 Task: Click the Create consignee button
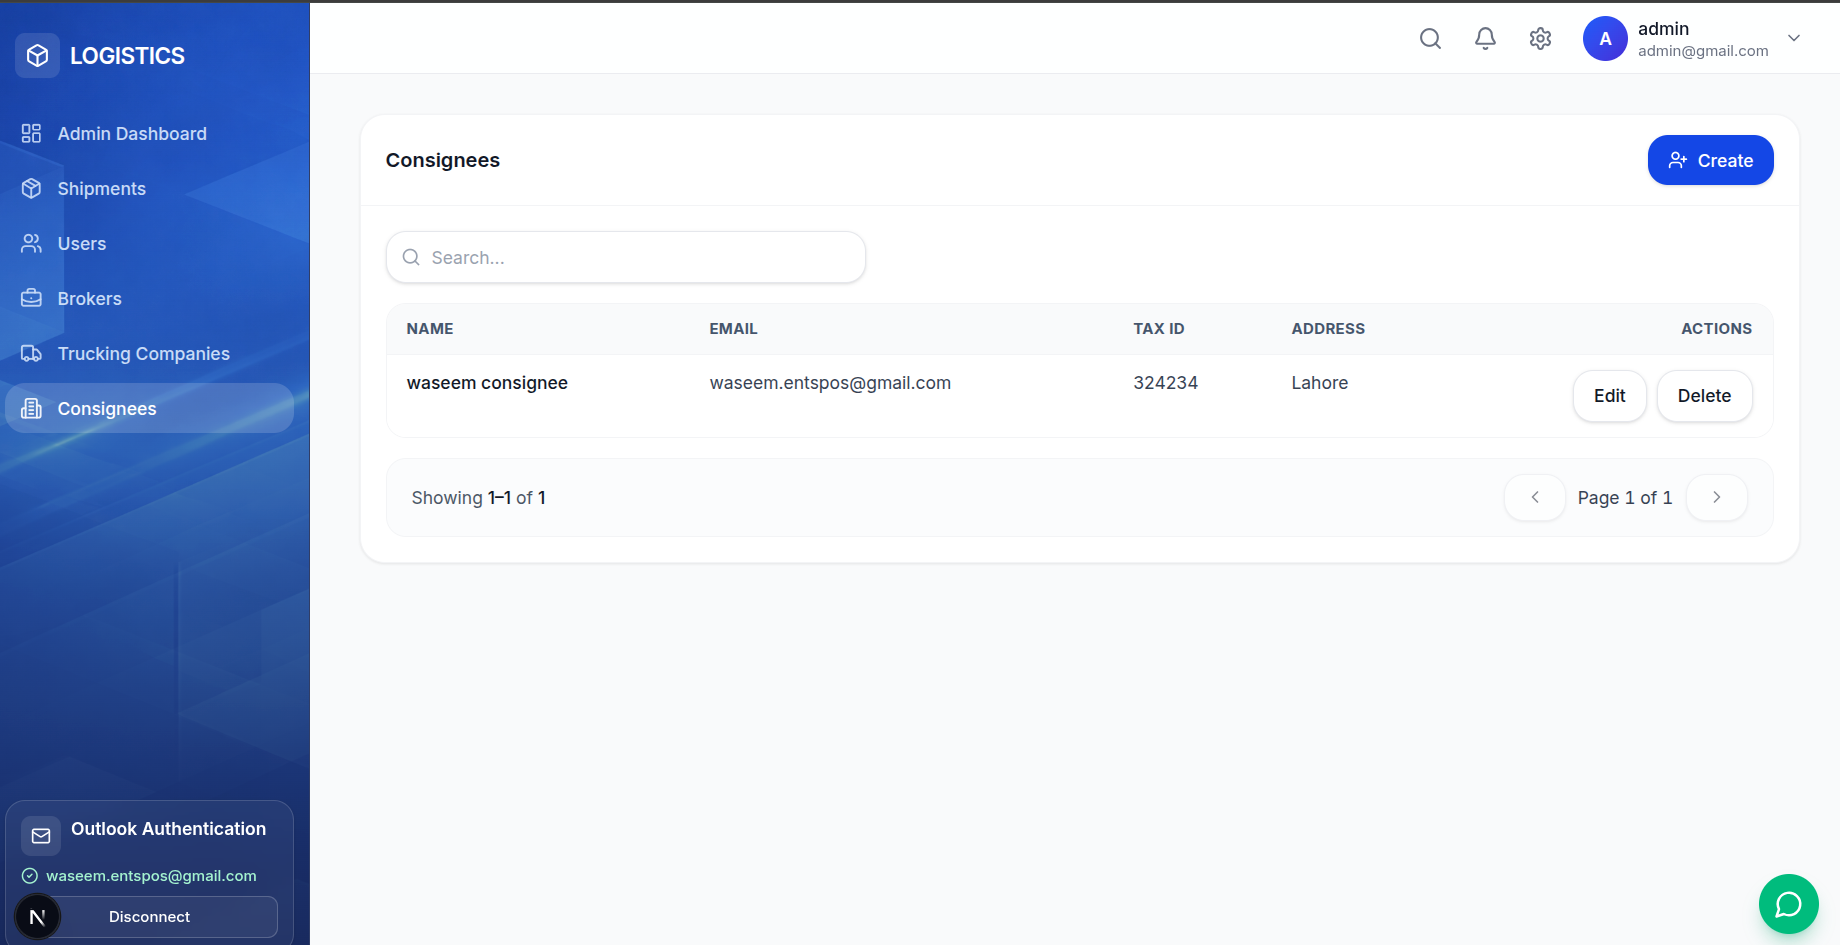point(1710,160)
